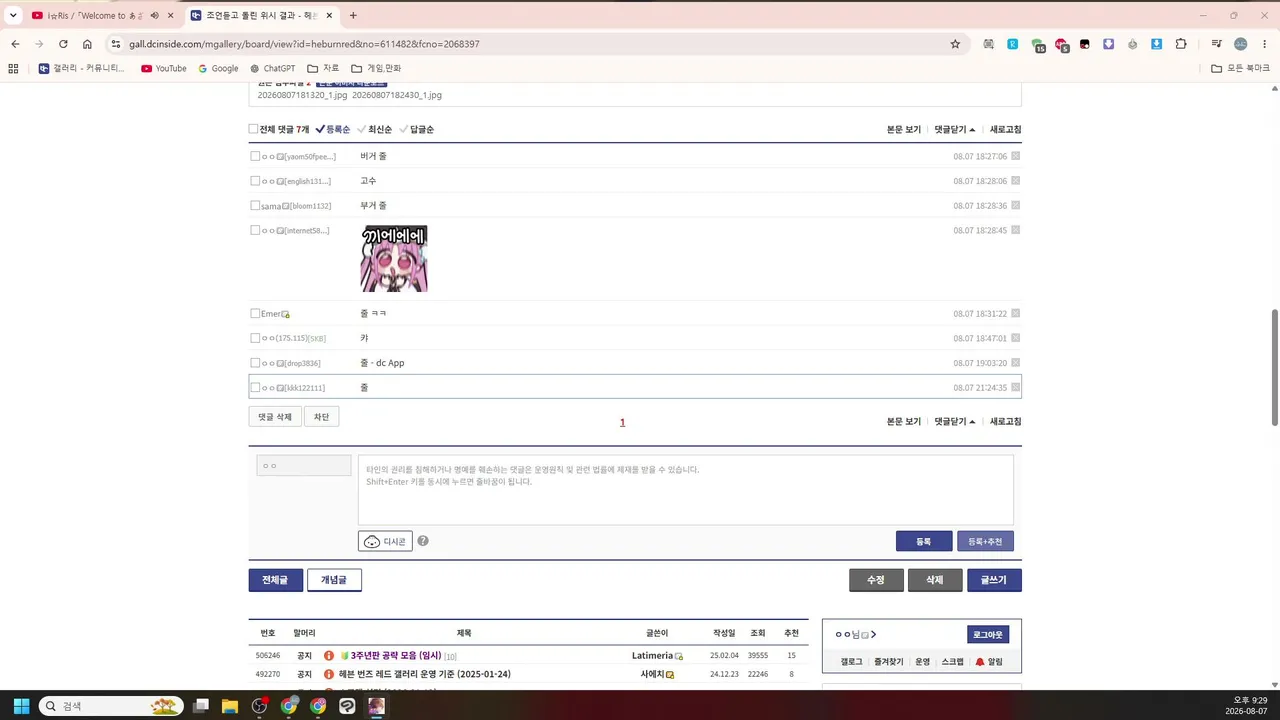Tick the checkbox for sama's comment

(255, 206)
